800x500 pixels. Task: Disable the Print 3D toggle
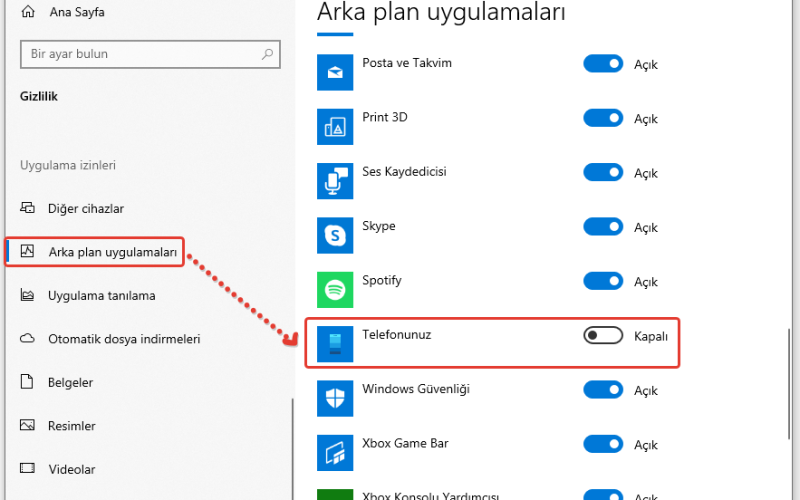[603, 118]
